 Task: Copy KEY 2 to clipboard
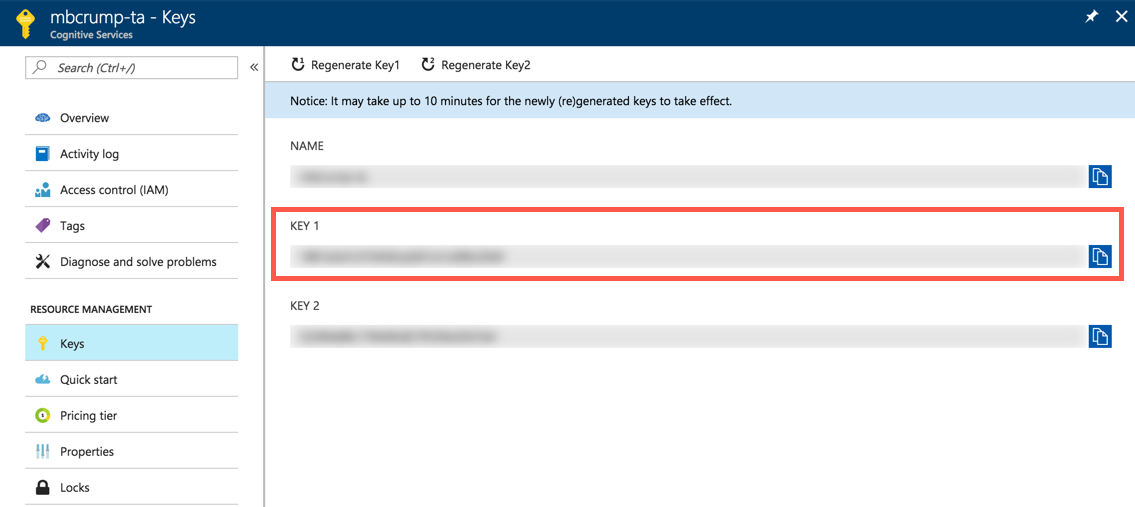(x=1100, y=336)
